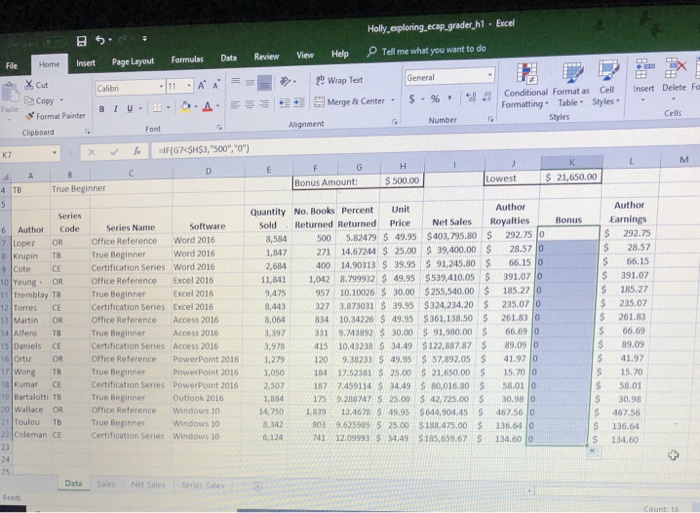The image size is (700, 513).
Task: Cut the selection with the scissors icon
Action: (x=37, y=85)
